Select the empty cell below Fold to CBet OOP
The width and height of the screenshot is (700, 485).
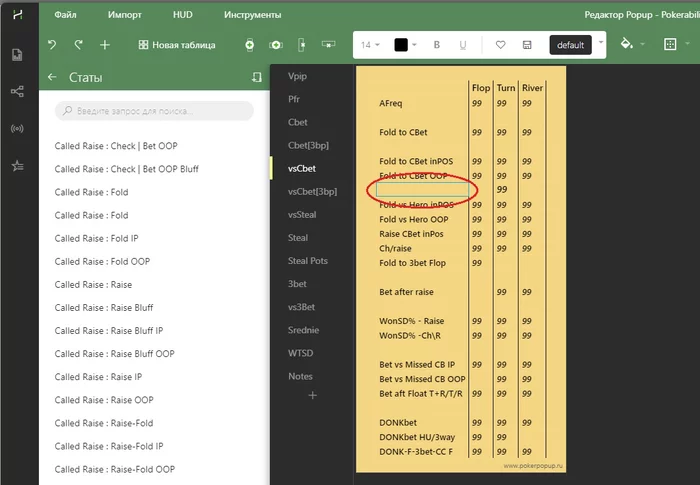[422, 190]
